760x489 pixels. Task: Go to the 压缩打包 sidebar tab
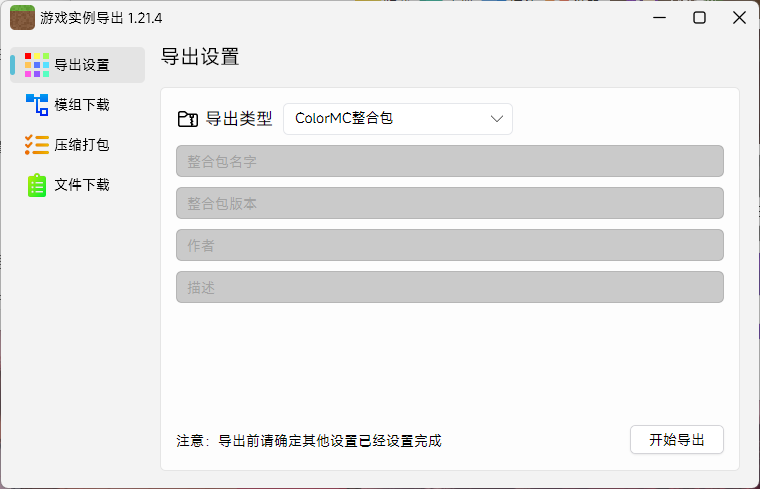pos(80,145)
